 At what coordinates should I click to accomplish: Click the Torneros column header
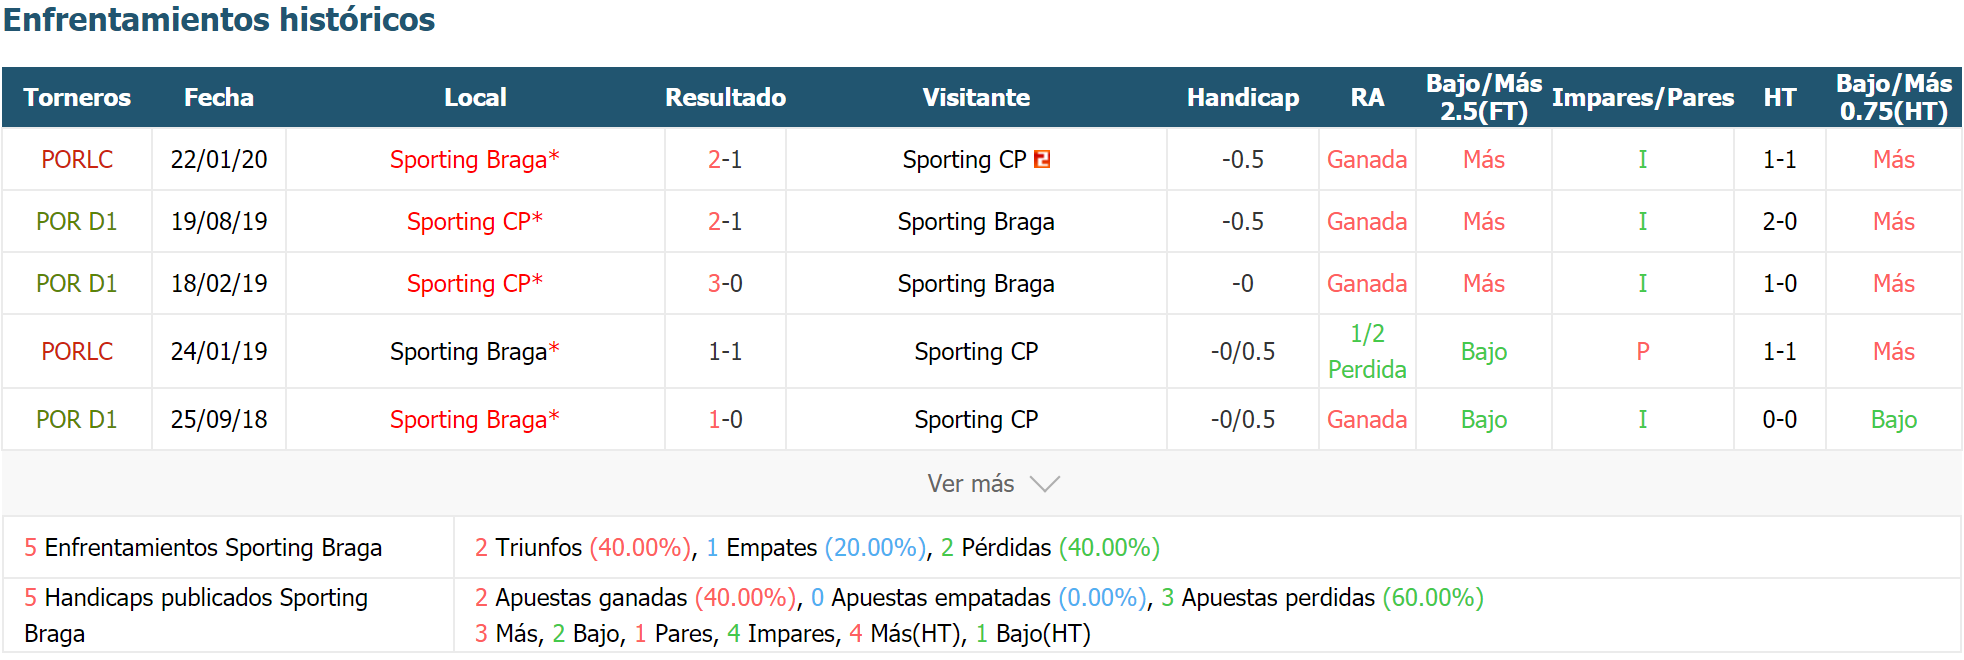pos(77,97)
